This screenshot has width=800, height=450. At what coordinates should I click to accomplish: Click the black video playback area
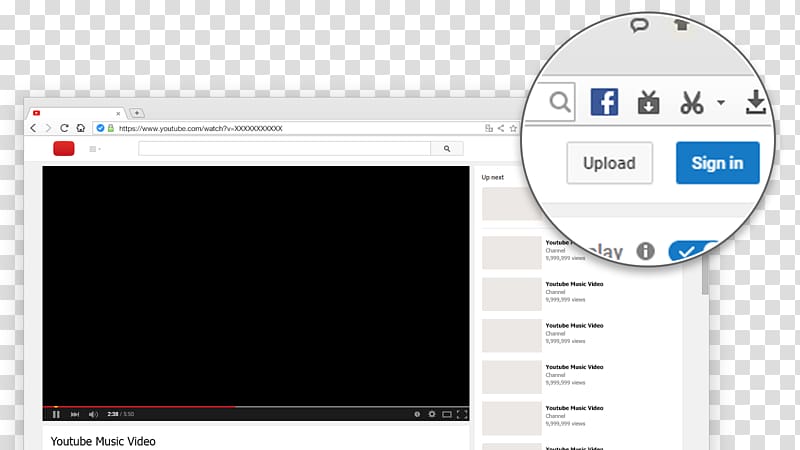point(256,285)
